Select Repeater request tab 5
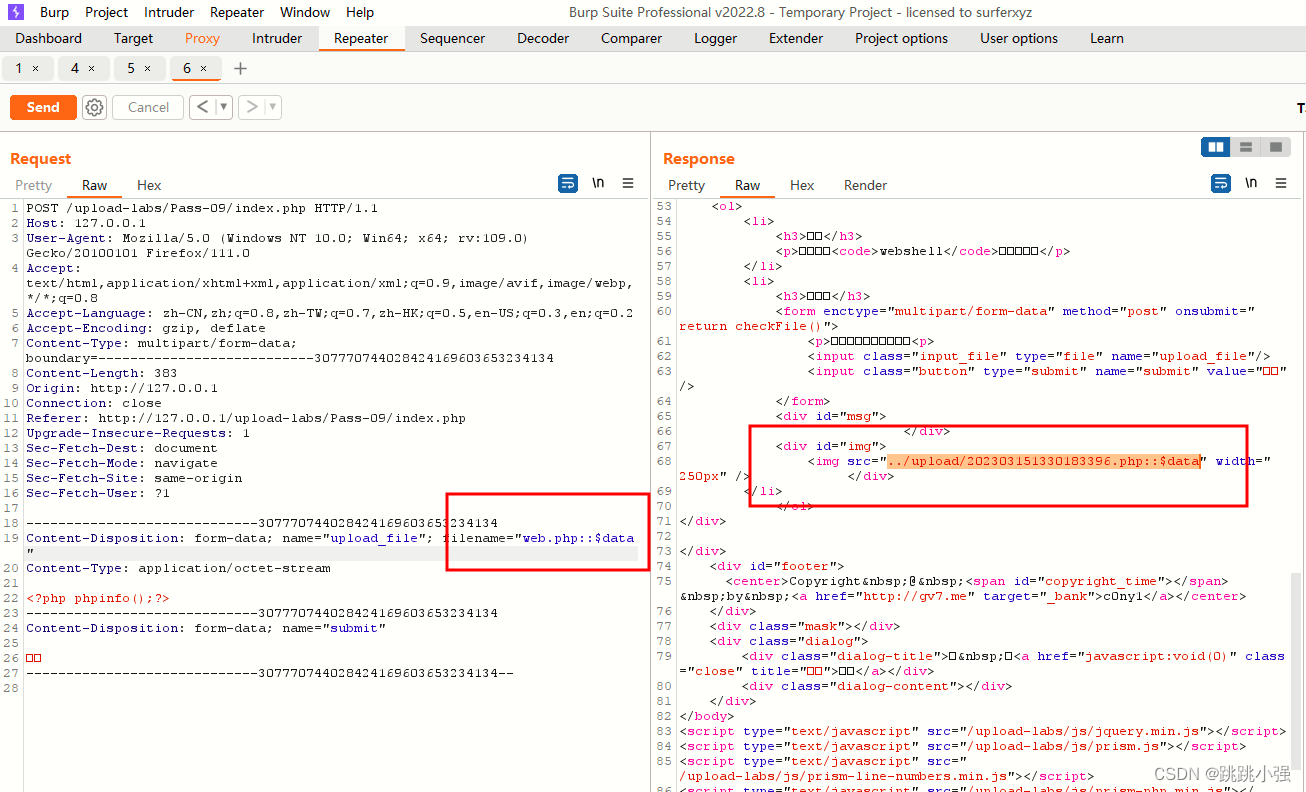 (131, 68)
